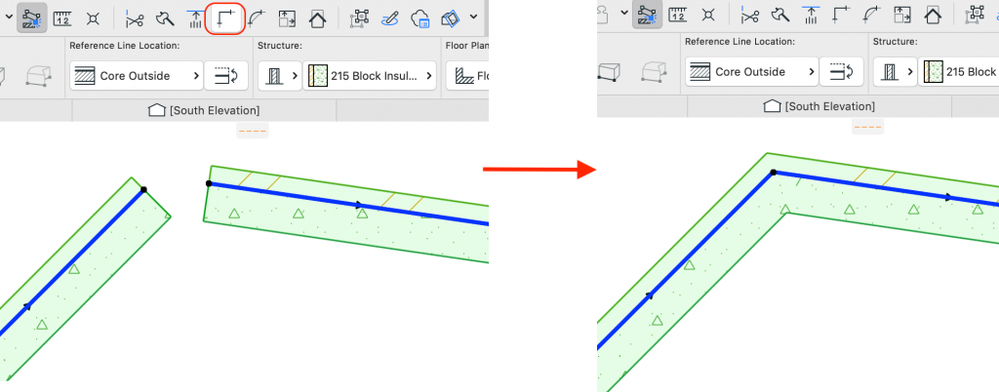The width and height of the screenshot is (999, 392).
Task: Click ruler measure icon in left screenshot
Action: [62, 18]
